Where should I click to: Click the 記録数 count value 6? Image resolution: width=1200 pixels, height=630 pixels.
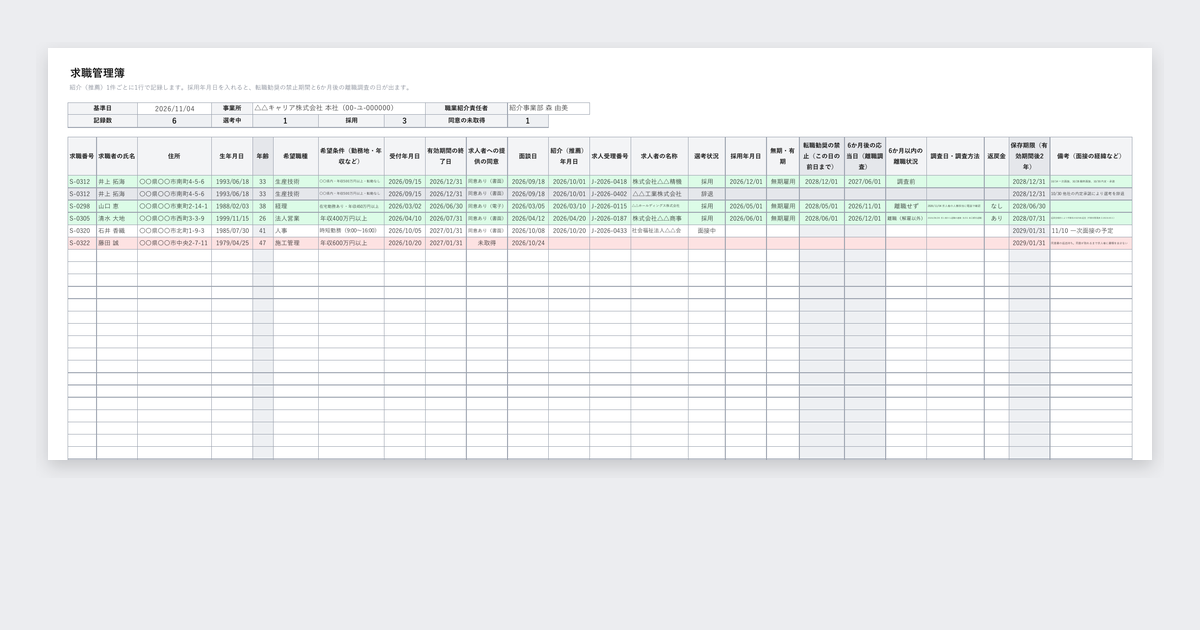174,121
